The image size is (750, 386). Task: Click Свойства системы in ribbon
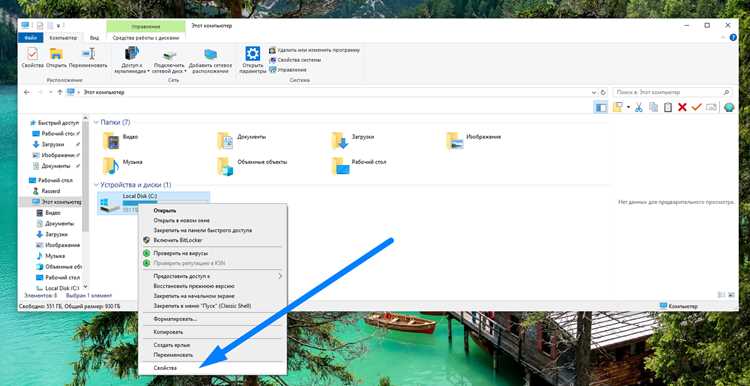pyautogui.click(x=295, y=60)
